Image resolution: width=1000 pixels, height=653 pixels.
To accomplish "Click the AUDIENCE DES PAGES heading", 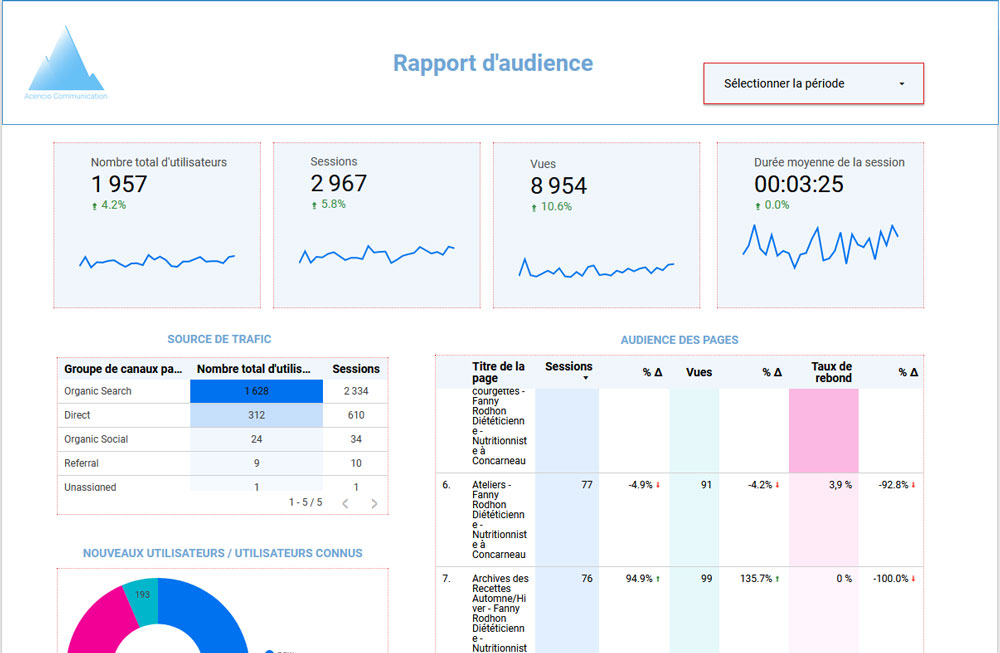I will [x=679, y=341].
